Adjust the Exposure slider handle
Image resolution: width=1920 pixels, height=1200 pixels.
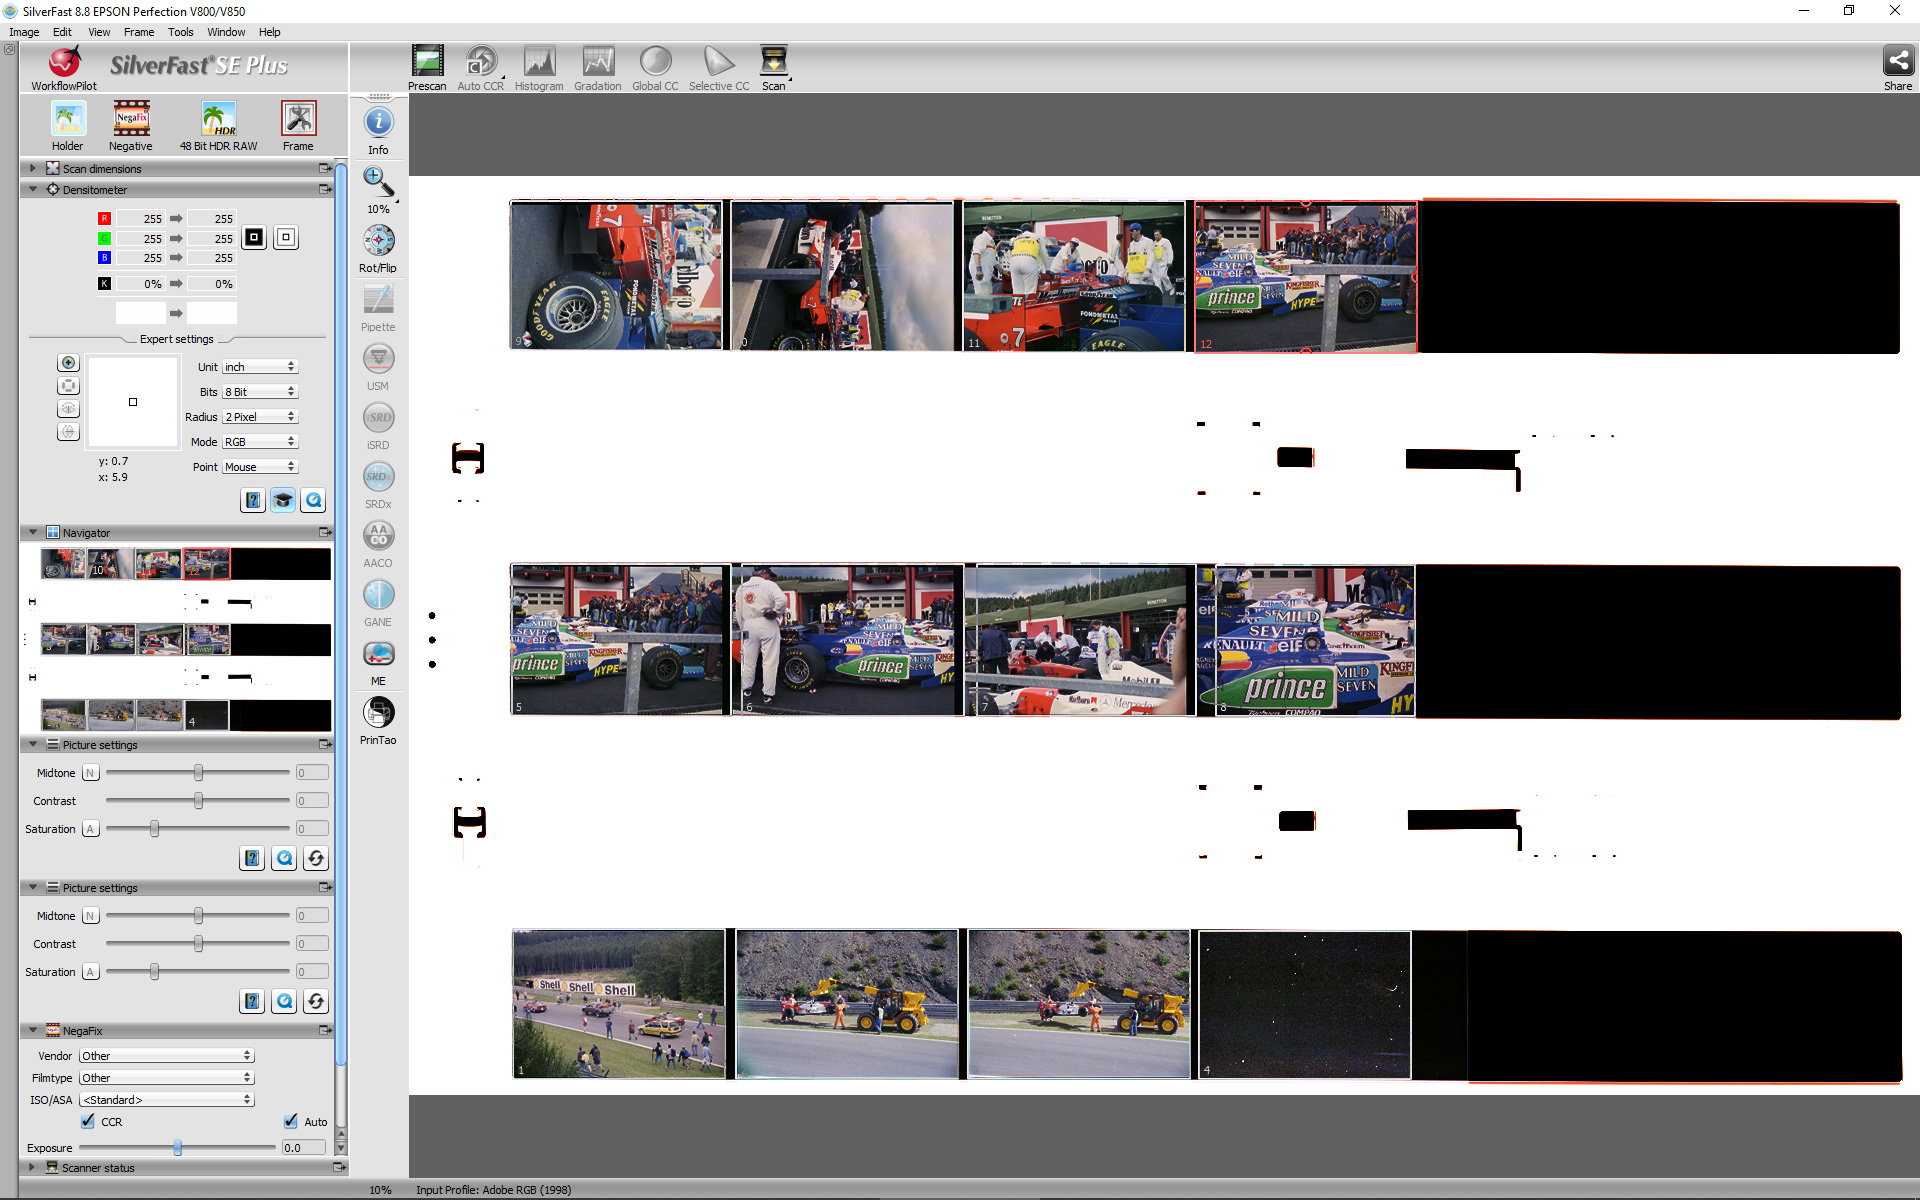(x=177, y=1147)
